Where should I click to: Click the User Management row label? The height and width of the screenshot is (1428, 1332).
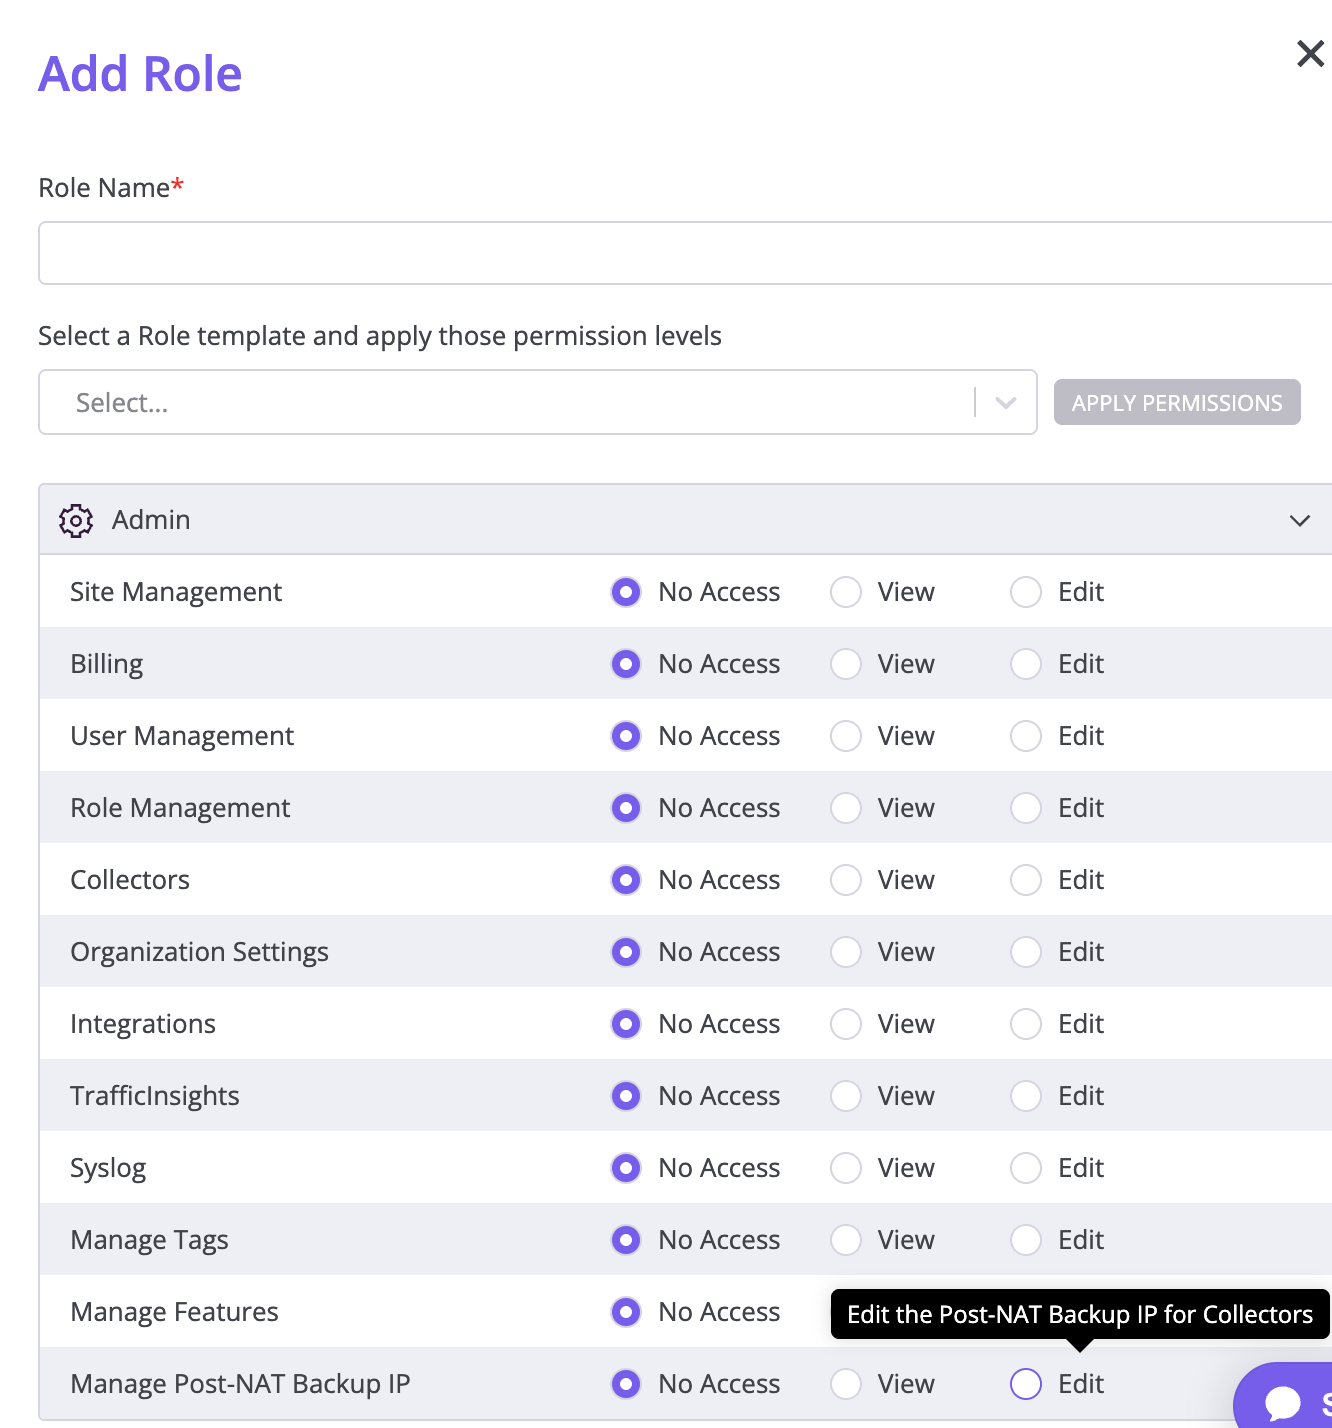pyautogui.click(x=182, y=736)
